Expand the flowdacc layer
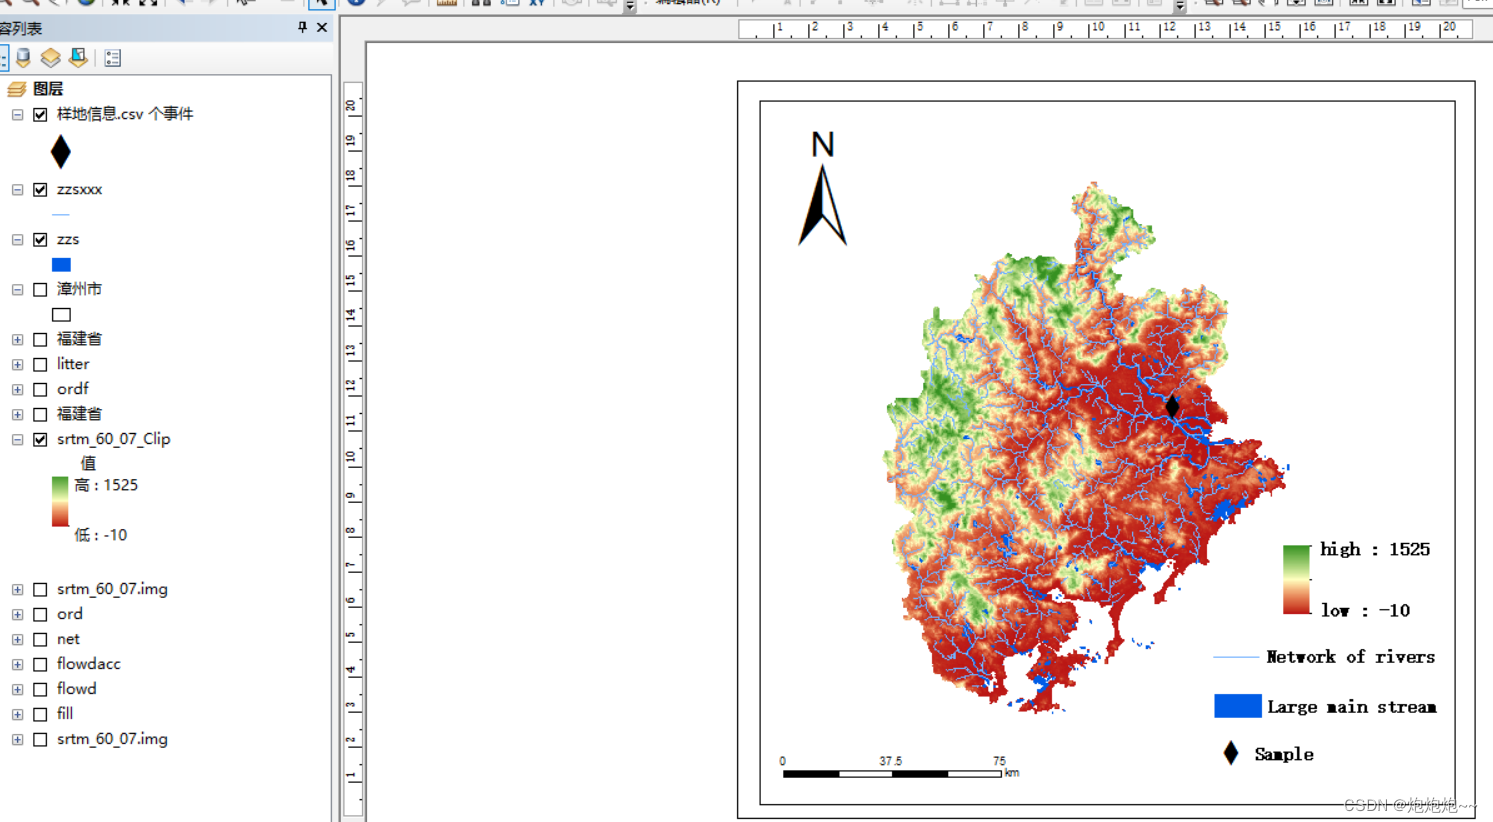This screenshot has height=822, width=1493. [x=17, y=664]
